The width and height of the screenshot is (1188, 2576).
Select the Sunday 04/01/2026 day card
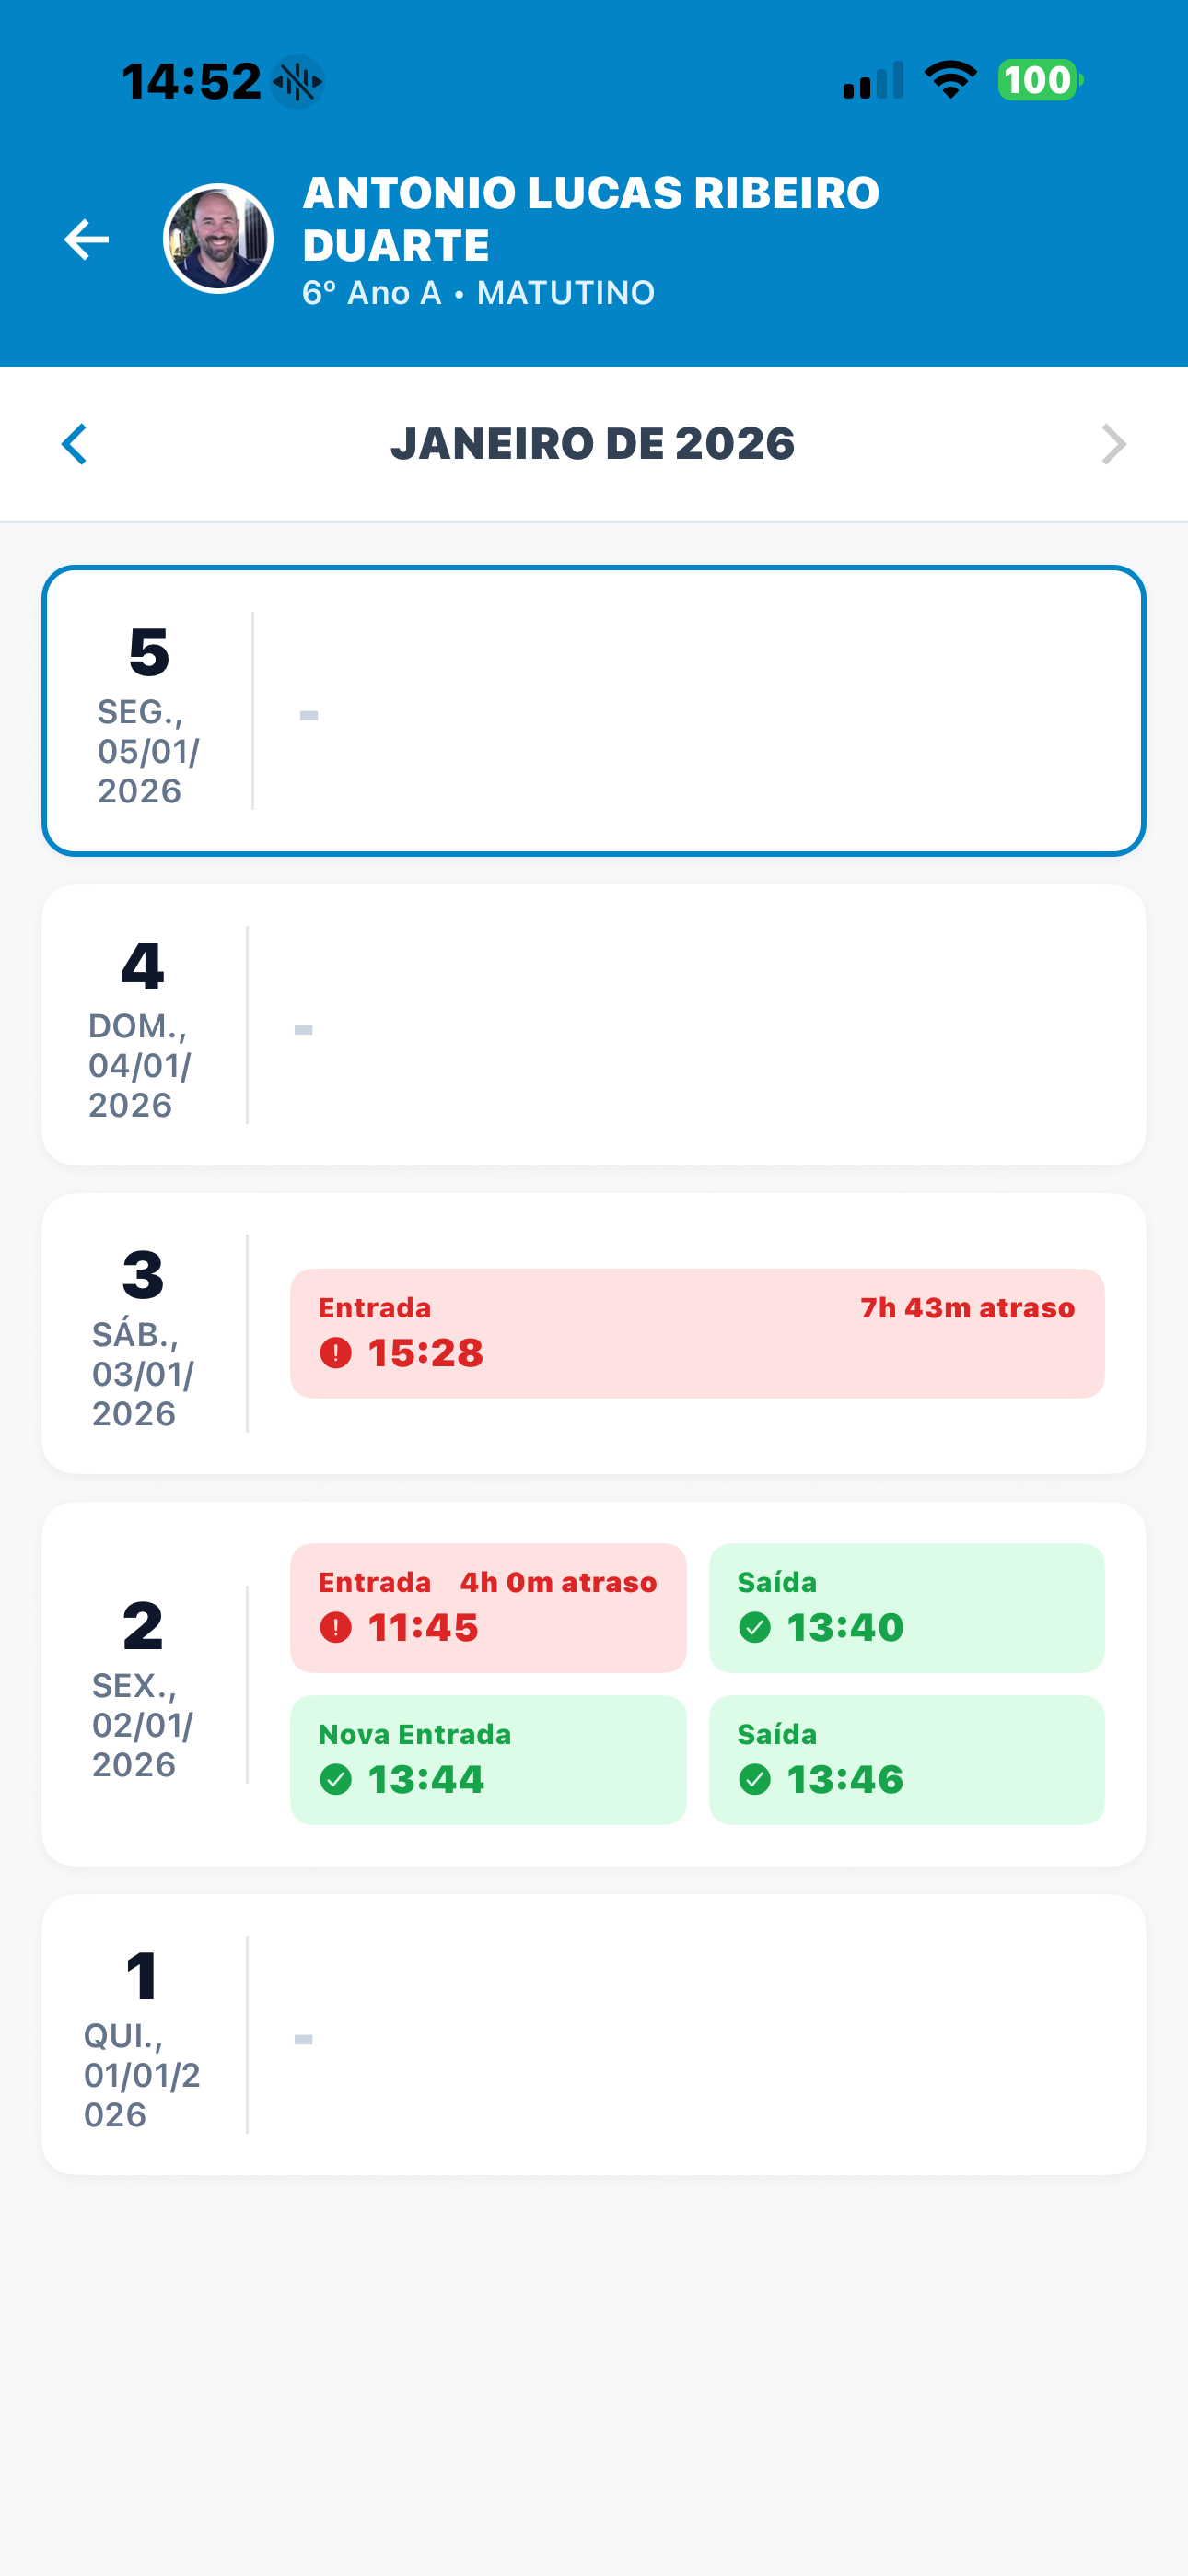(594, 1025)
